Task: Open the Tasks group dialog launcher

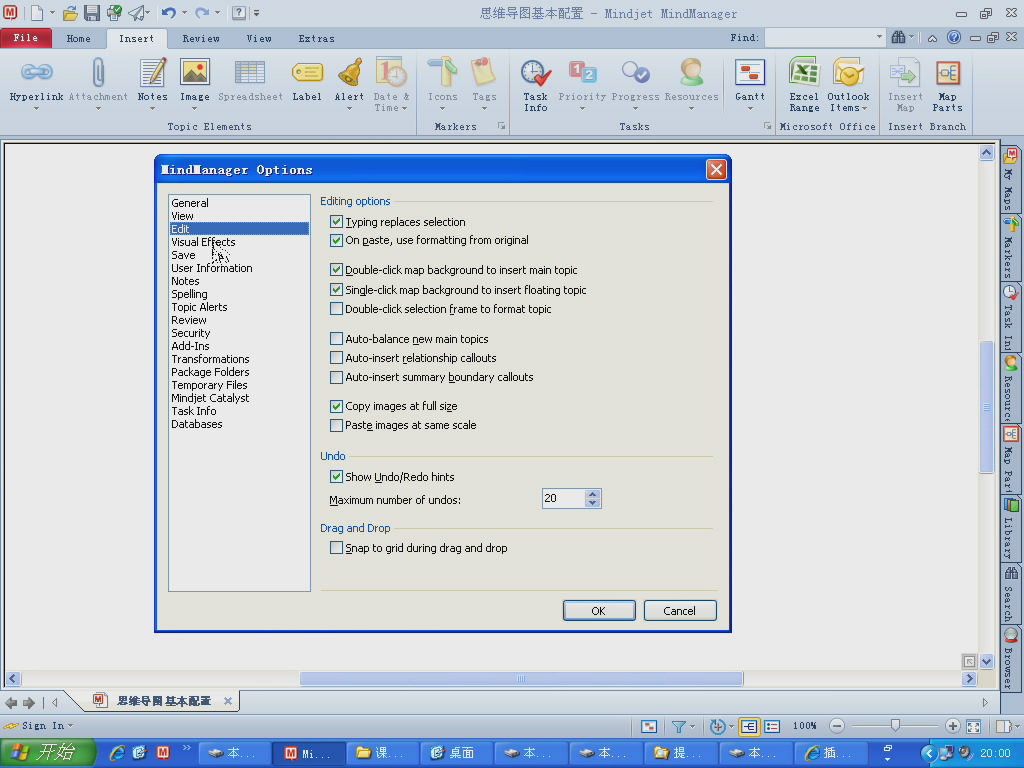Action: (x=767, y=126)
